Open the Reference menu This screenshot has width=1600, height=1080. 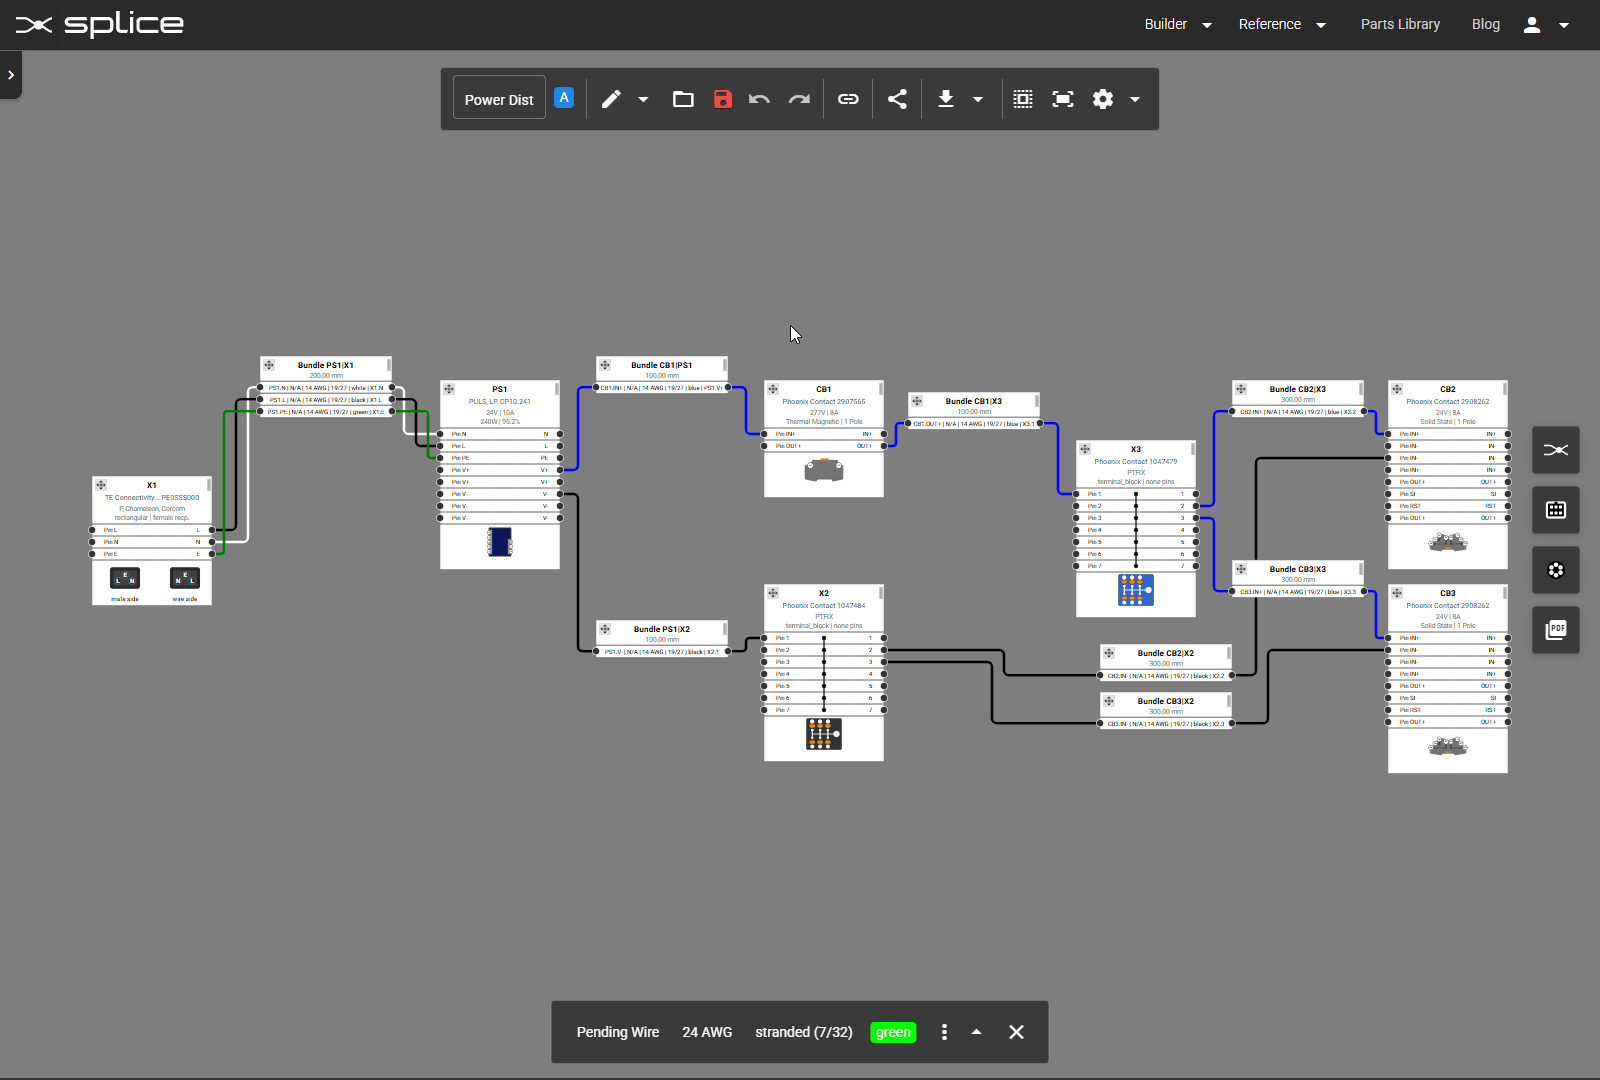[x=1270, y=24]
